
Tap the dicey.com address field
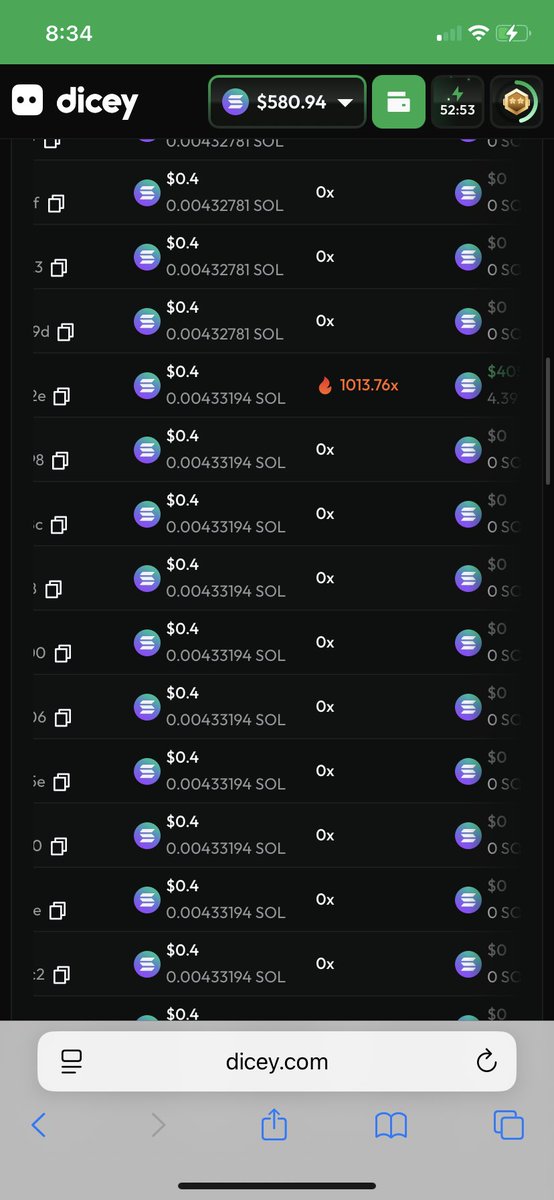click(277, 1062)
